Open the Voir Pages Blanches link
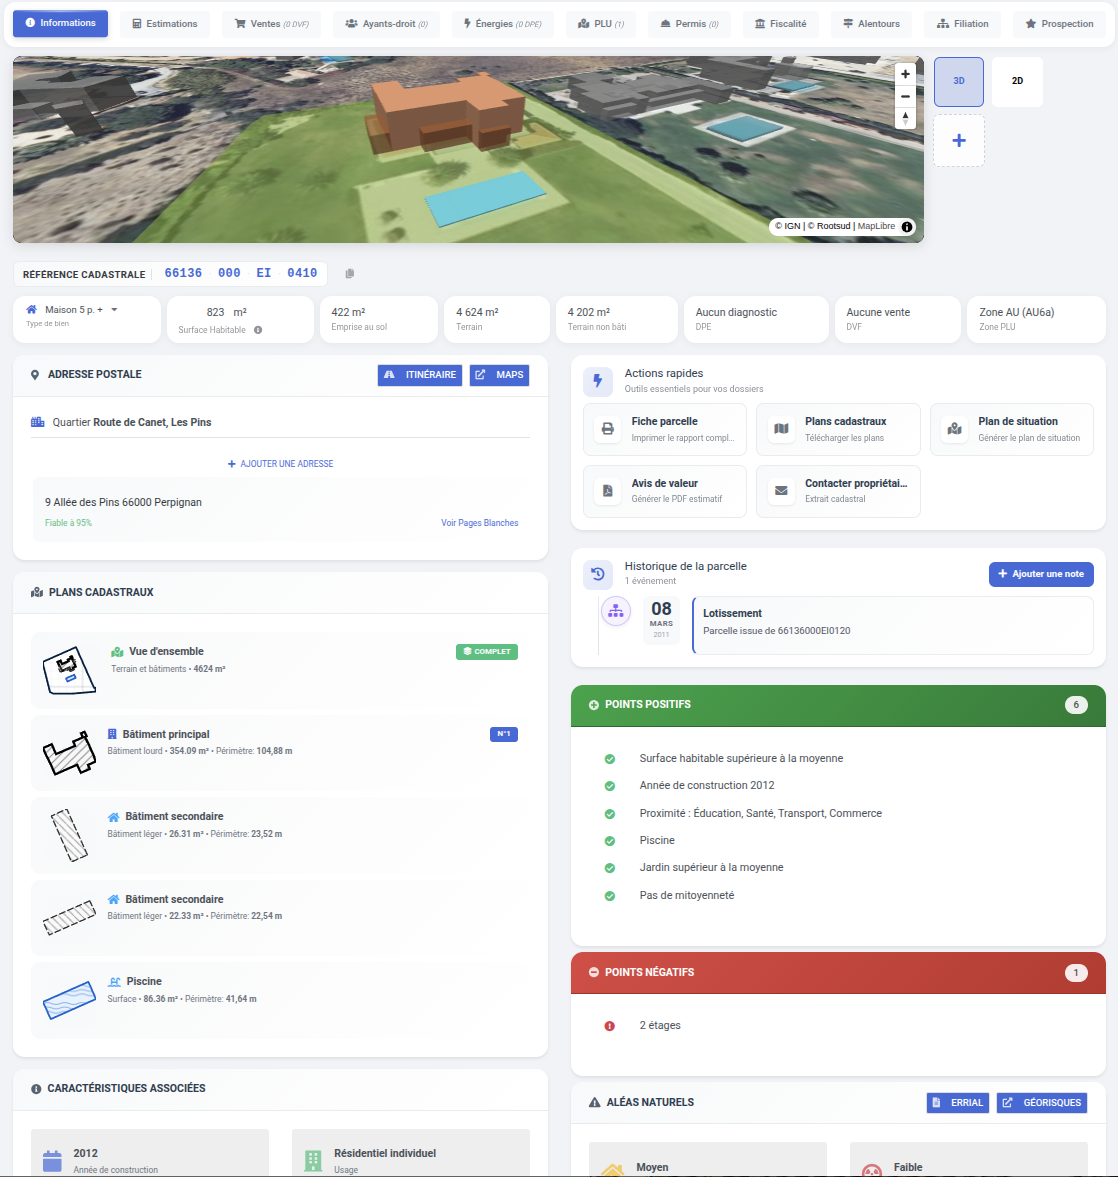The width and height of the screenshot is (1118, 1177). (x=479, y=523)
